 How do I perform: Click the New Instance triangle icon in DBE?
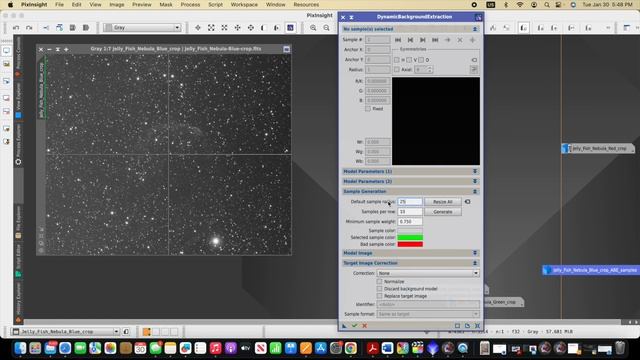(x=344, y=326)
